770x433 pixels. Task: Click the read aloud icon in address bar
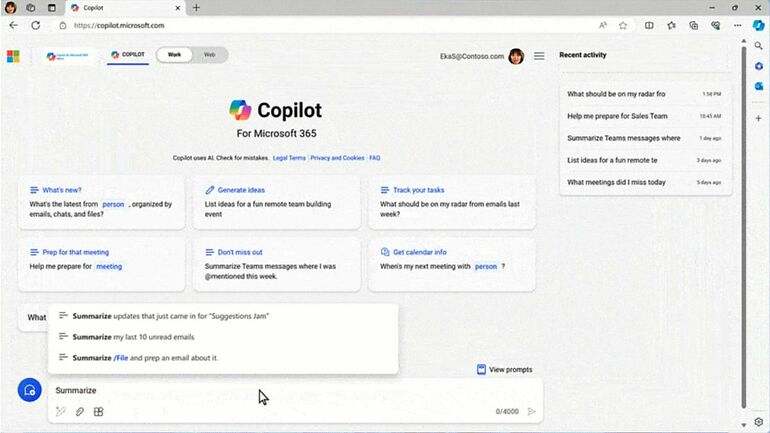603,25
